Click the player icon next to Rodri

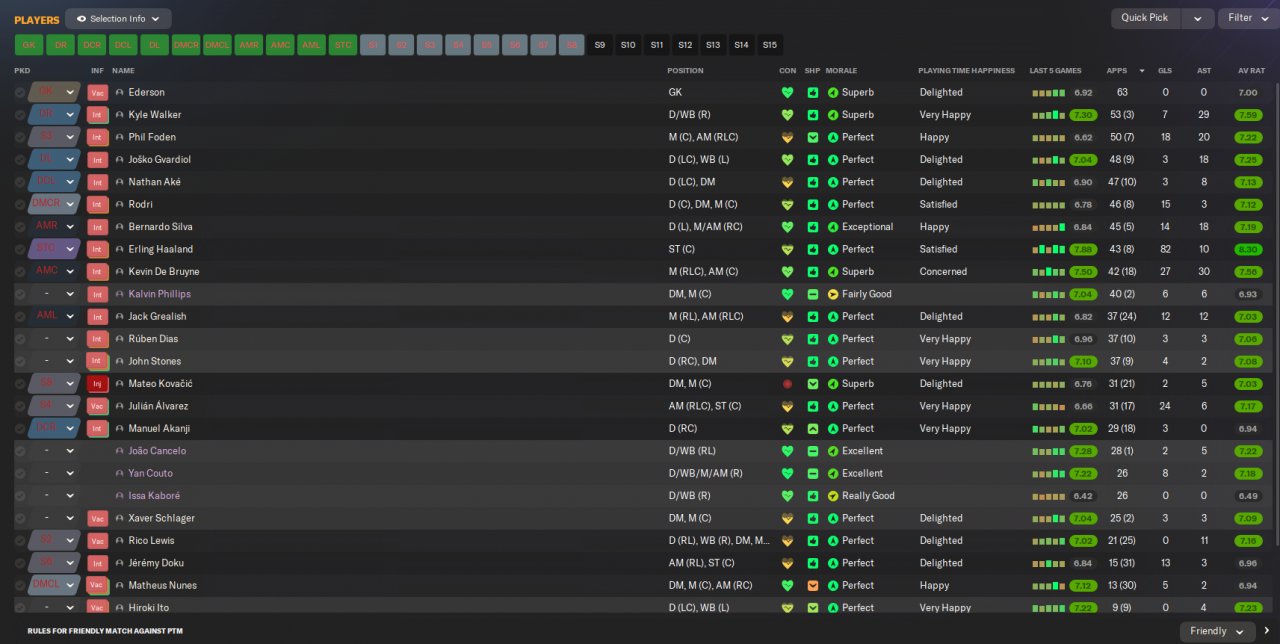120,204
